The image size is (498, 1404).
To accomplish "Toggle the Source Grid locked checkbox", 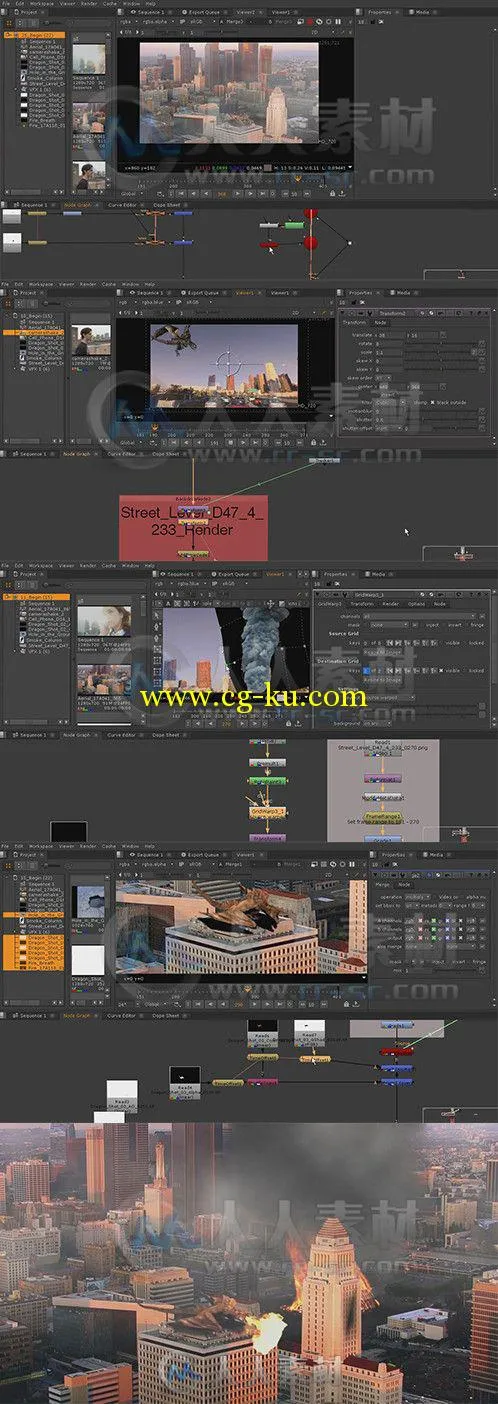I will [466, 642].
